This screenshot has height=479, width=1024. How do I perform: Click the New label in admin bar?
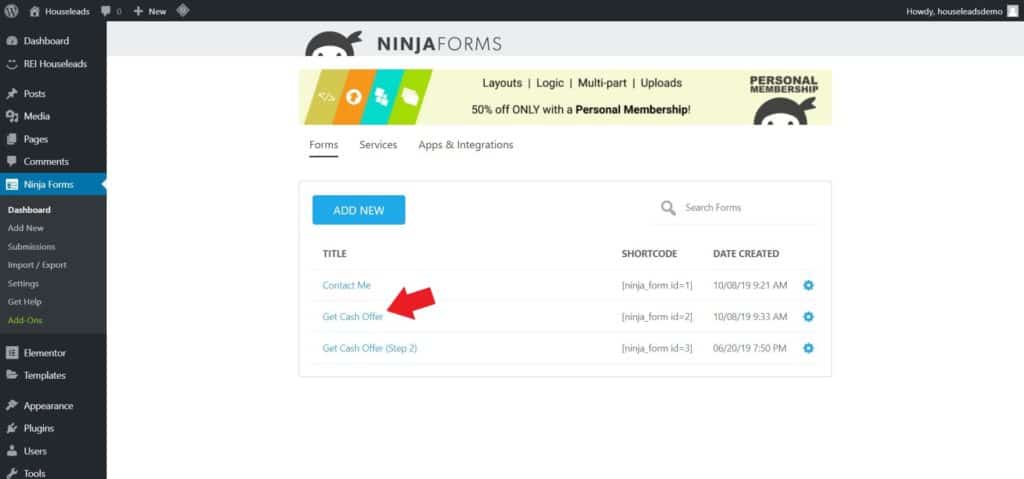(157, 11)
